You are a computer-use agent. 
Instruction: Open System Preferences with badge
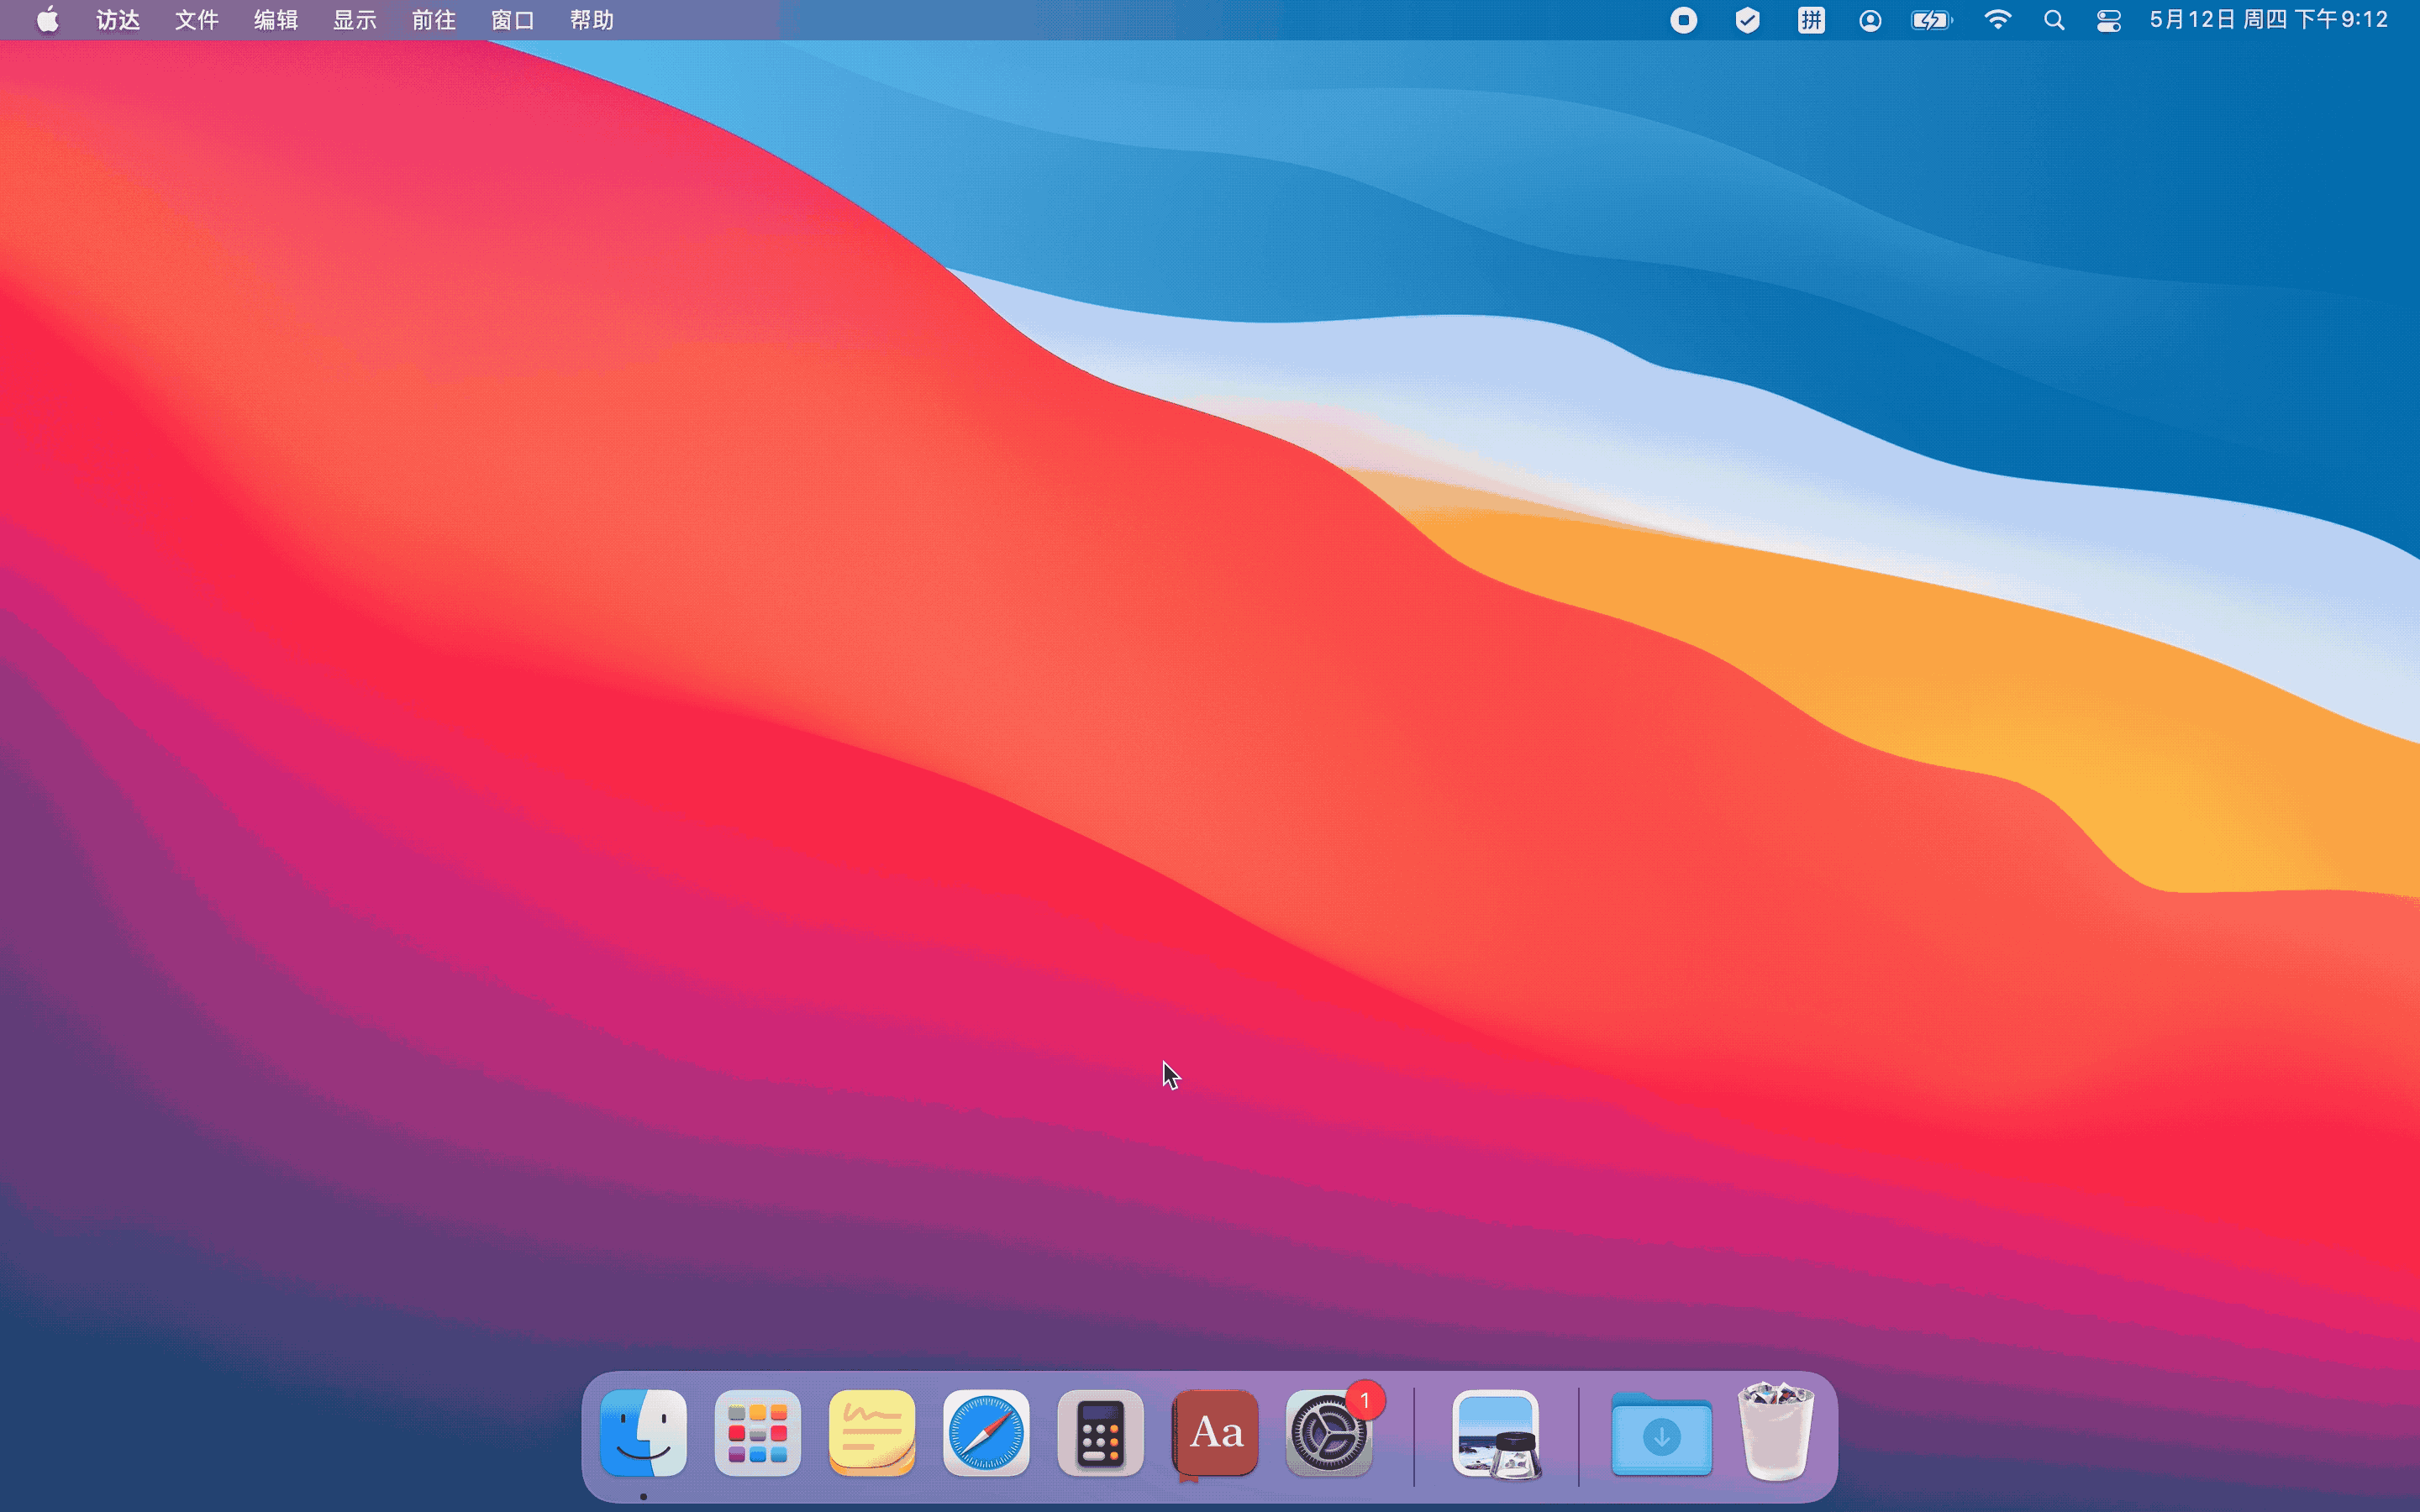(x=1329, y=1433)
